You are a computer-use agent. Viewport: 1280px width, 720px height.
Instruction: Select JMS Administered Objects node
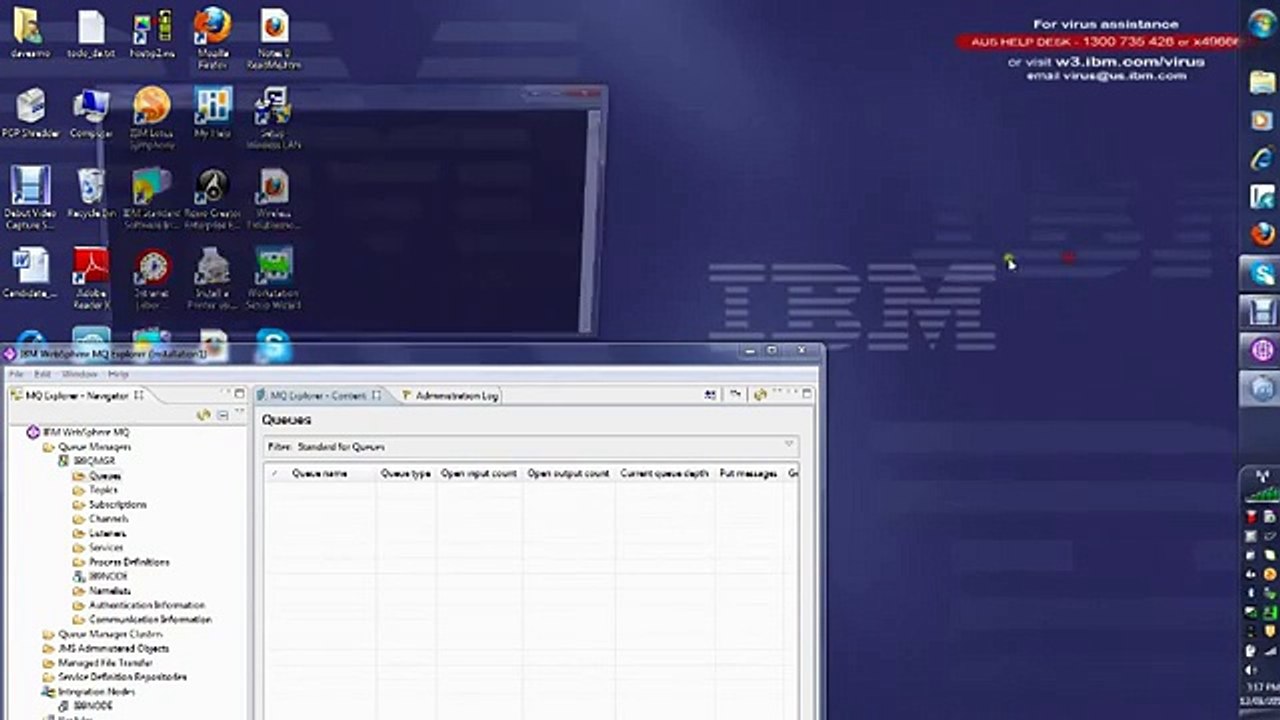click(105, 648)
